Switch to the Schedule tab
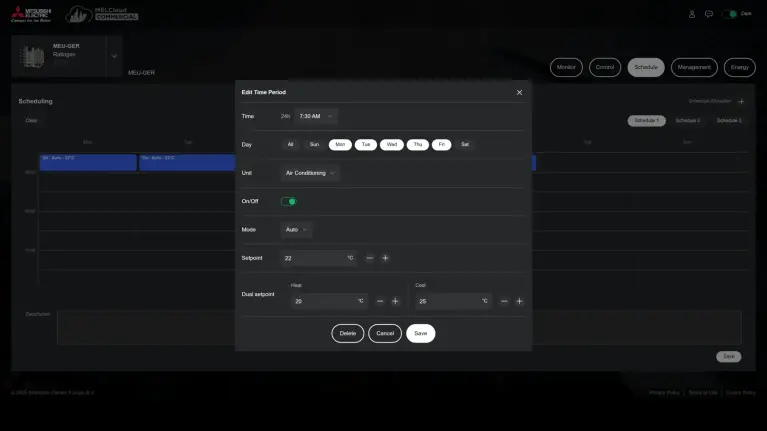 pos(646,68)
